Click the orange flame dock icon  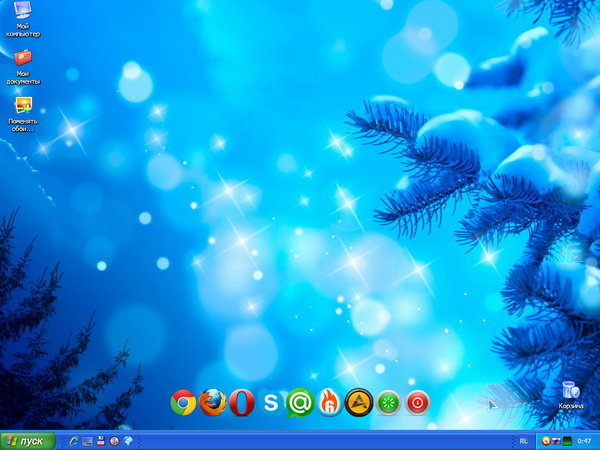pos(329,403)
